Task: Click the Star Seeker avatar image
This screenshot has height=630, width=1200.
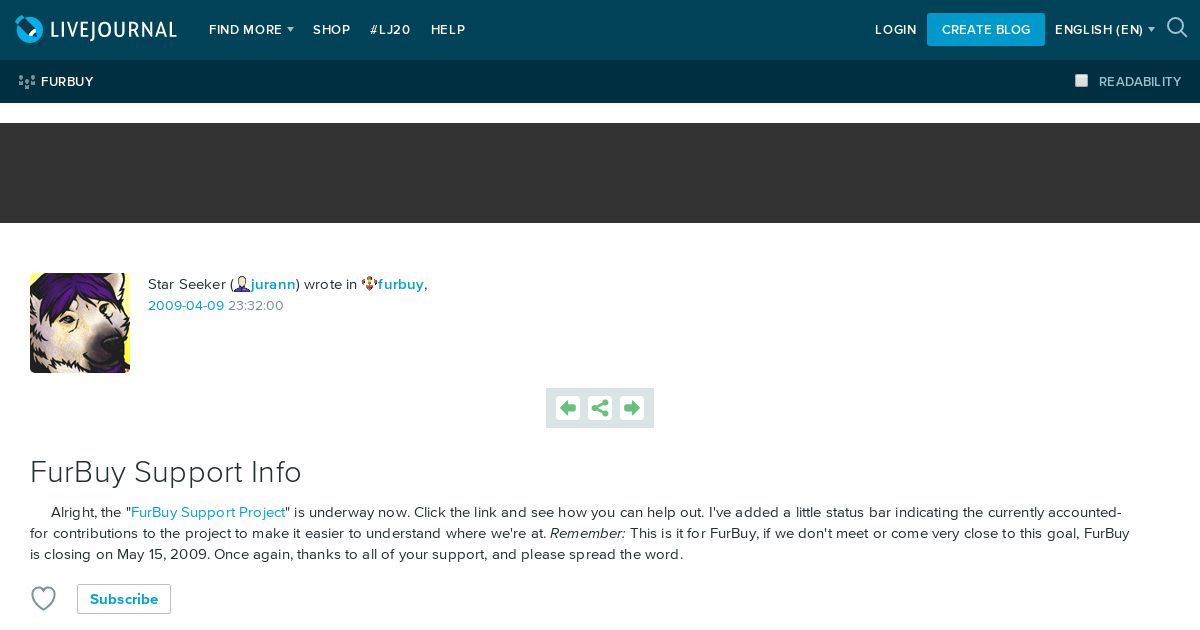Action: coord(80,323)
